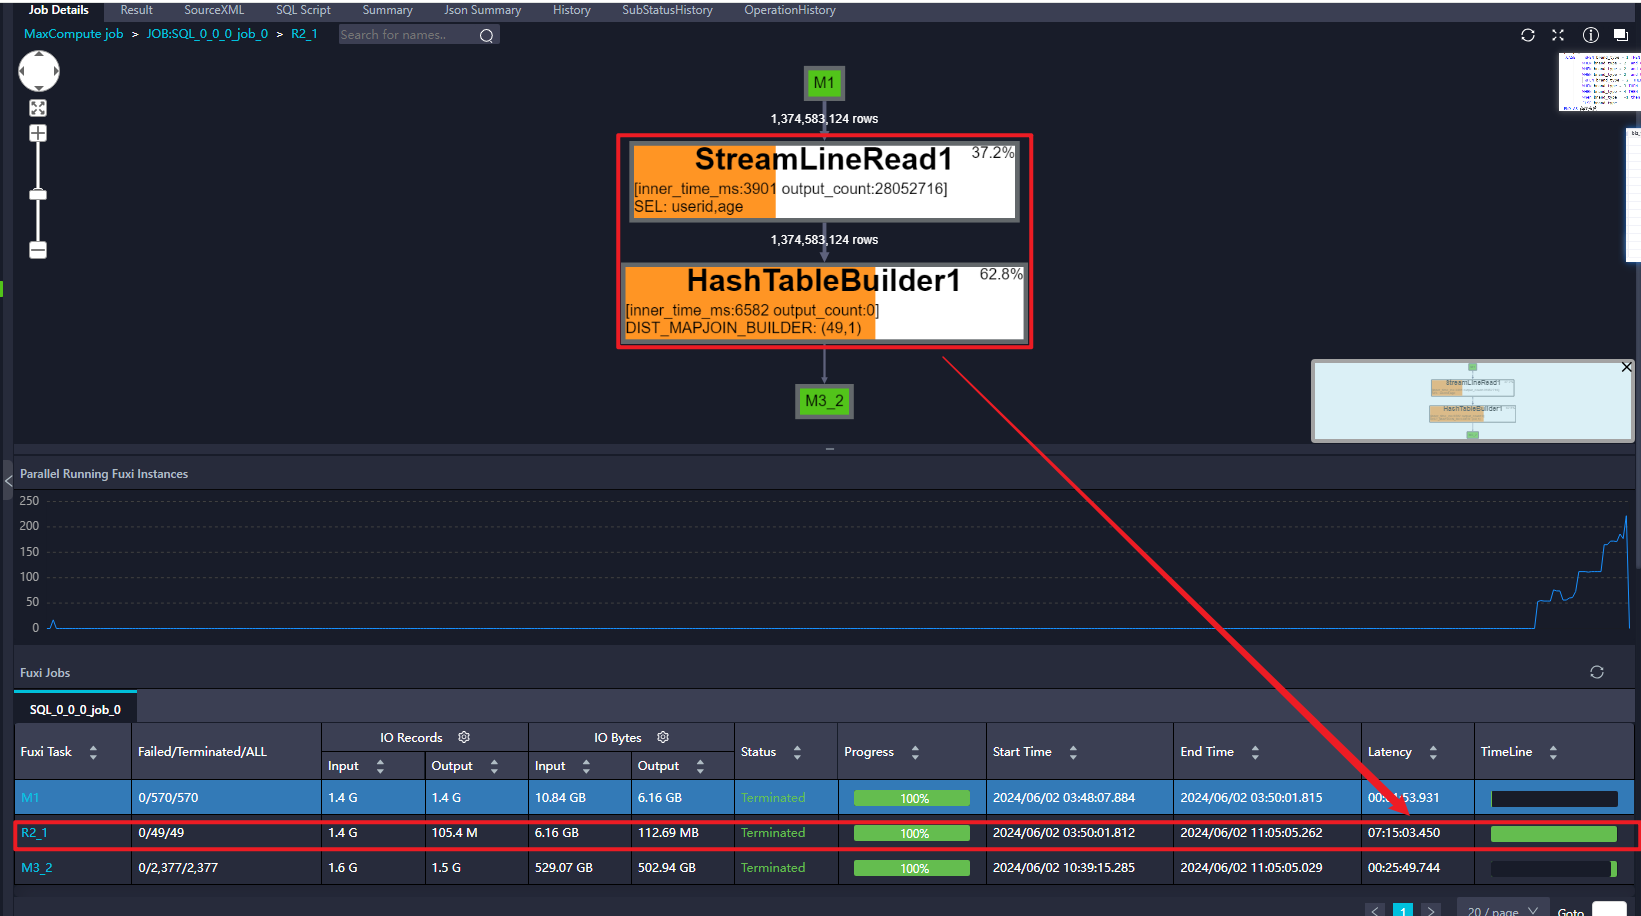Open the Json Summary tab
This screenshot has height=916, width=1641.
point(483,10)
